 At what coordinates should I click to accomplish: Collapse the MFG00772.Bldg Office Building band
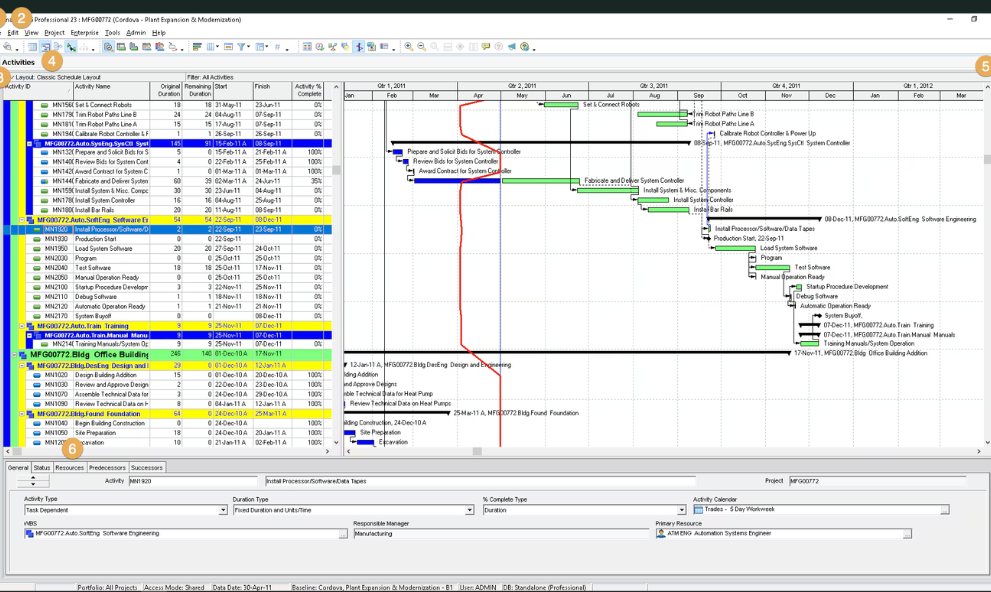click(14, 355)
